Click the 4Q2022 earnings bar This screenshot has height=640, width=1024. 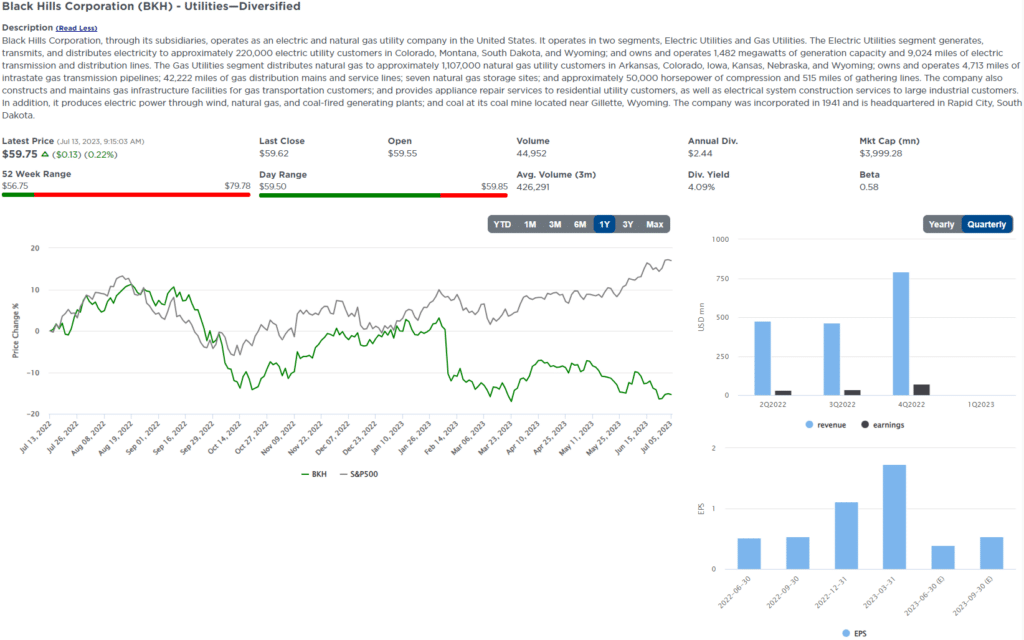click(921, 390)
